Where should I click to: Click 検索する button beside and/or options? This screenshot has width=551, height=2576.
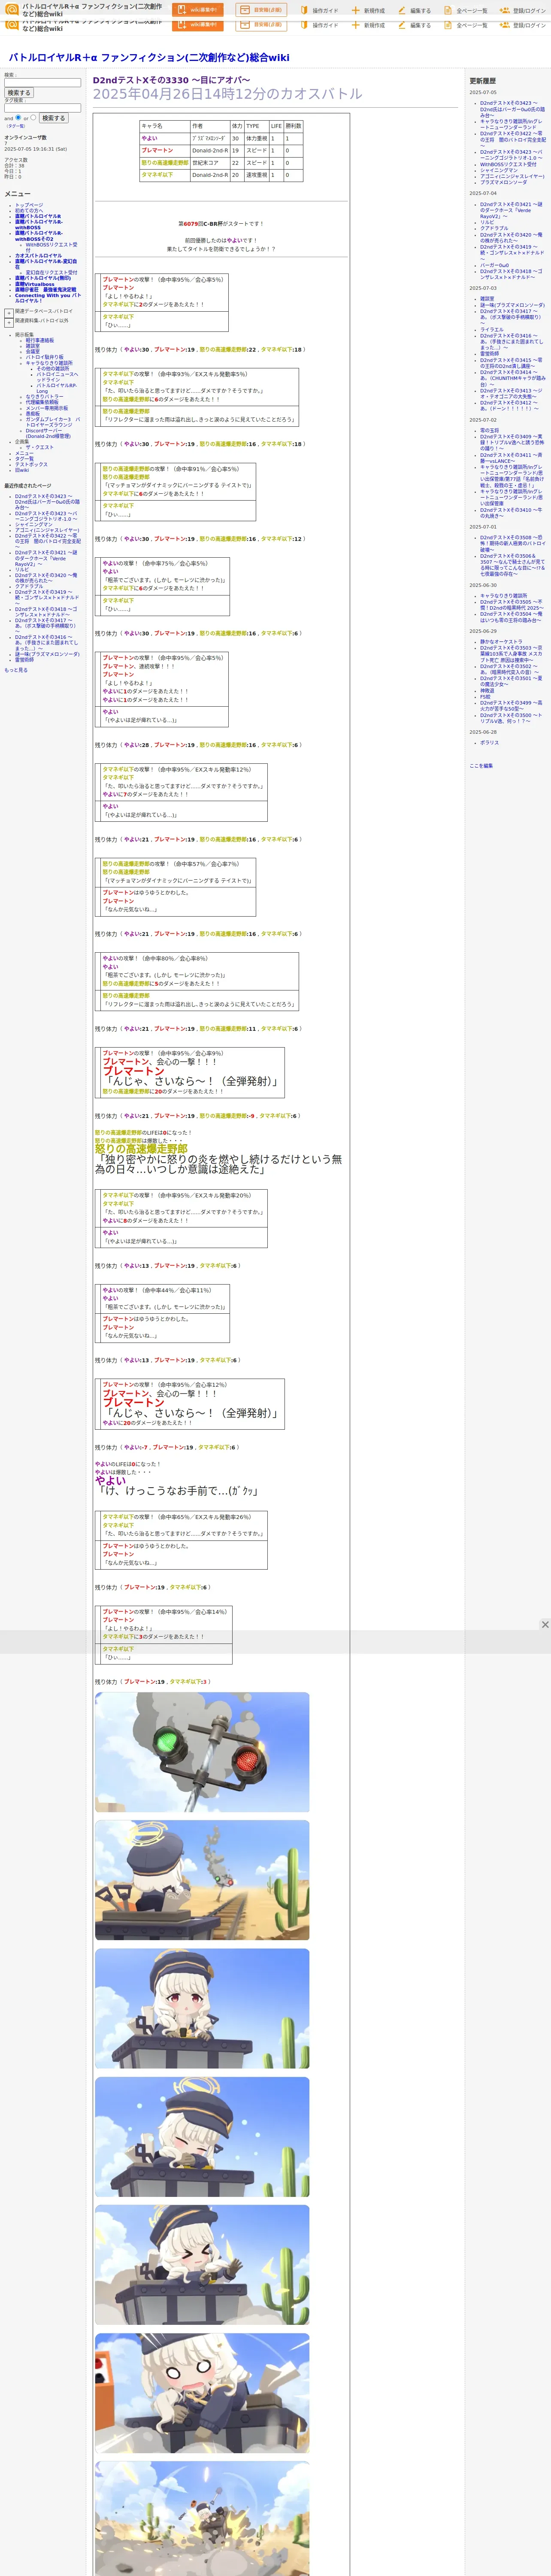[53, 118]
